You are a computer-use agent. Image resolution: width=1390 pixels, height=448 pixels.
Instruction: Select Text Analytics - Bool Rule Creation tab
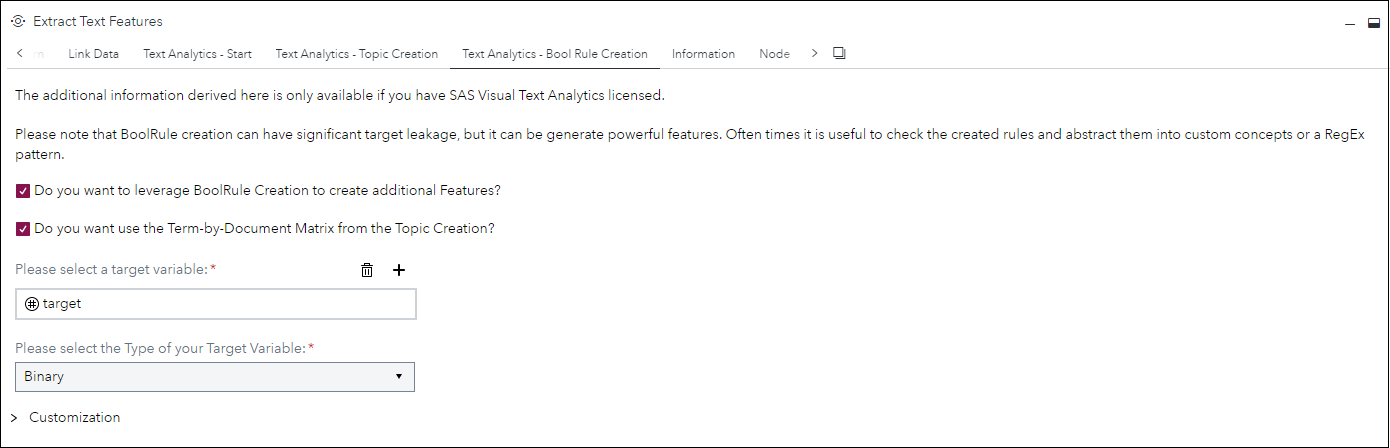tap(555, 54)
